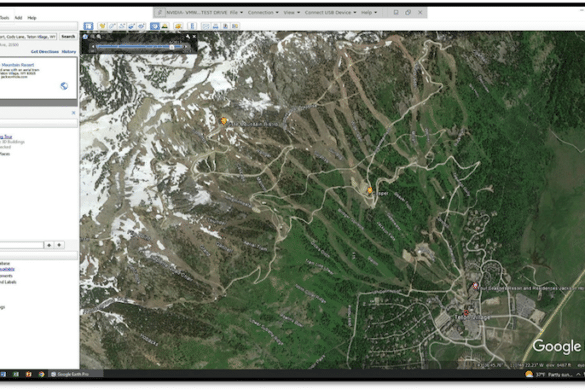Click the pin icon on VMware toolbar
The width and height of the screenshot is (585, 390).
tap(160, 12)
